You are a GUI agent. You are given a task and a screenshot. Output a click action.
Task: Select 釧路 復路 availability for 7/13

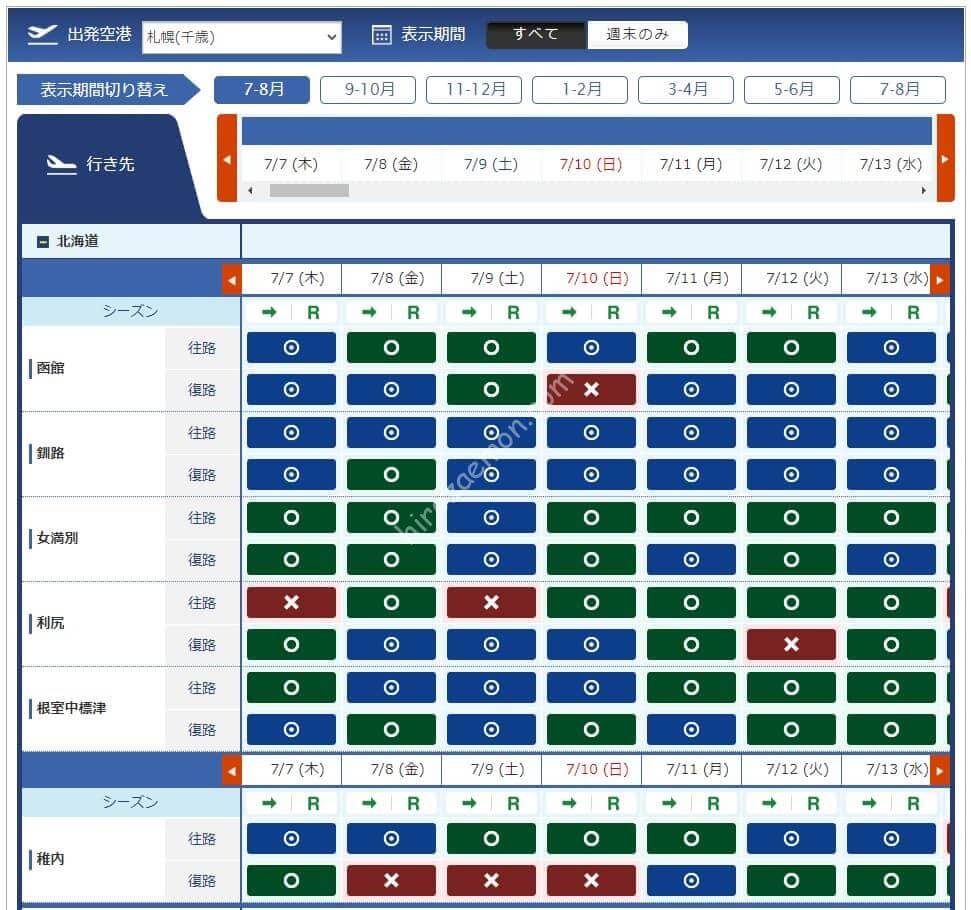click(891, 475)
